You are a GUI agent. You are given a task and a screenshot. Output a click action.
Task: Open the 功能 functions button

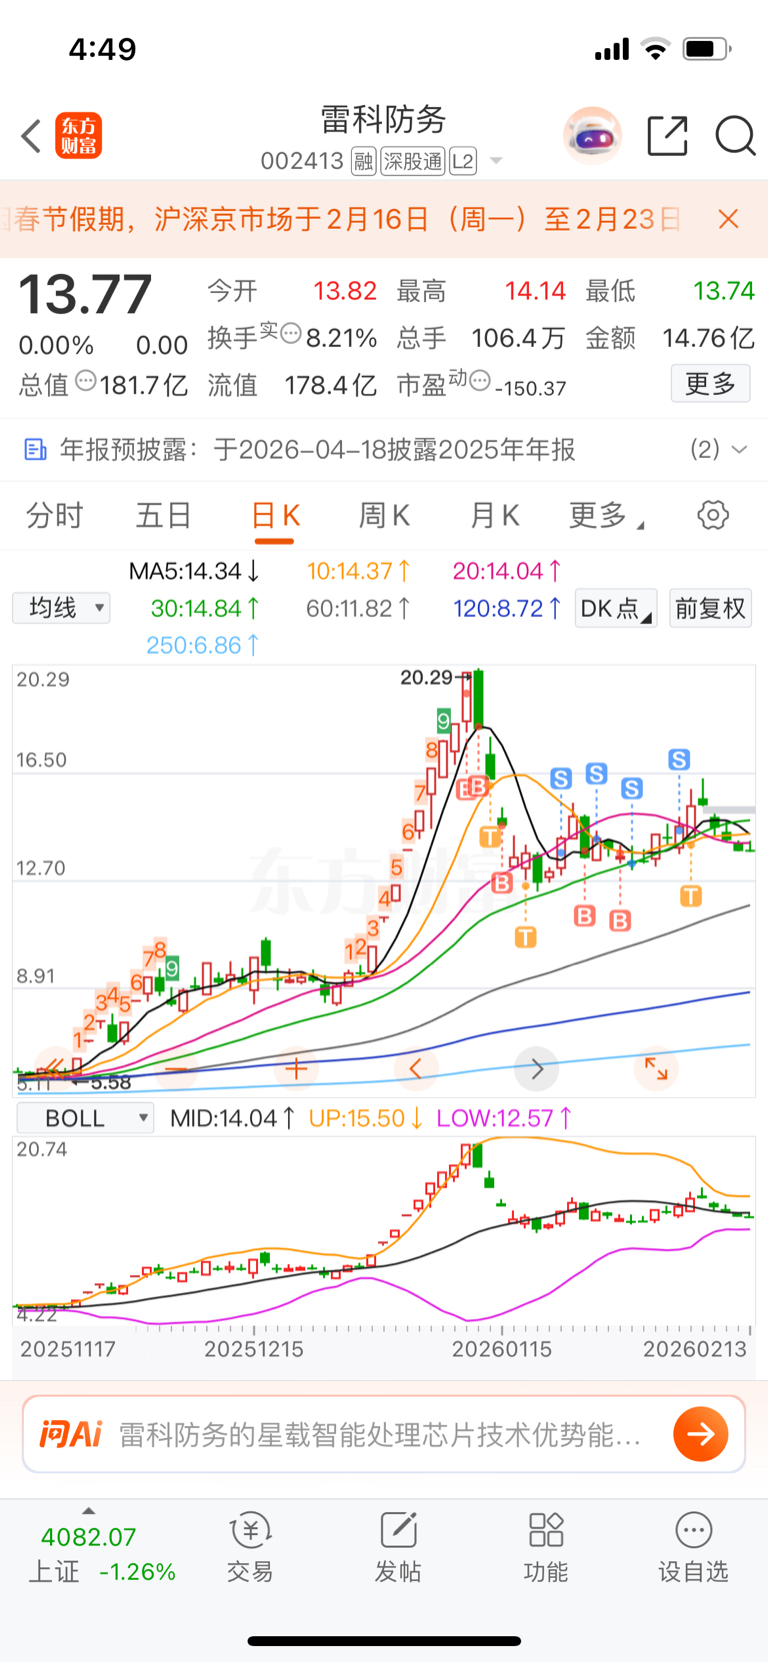click(546, 1547)
